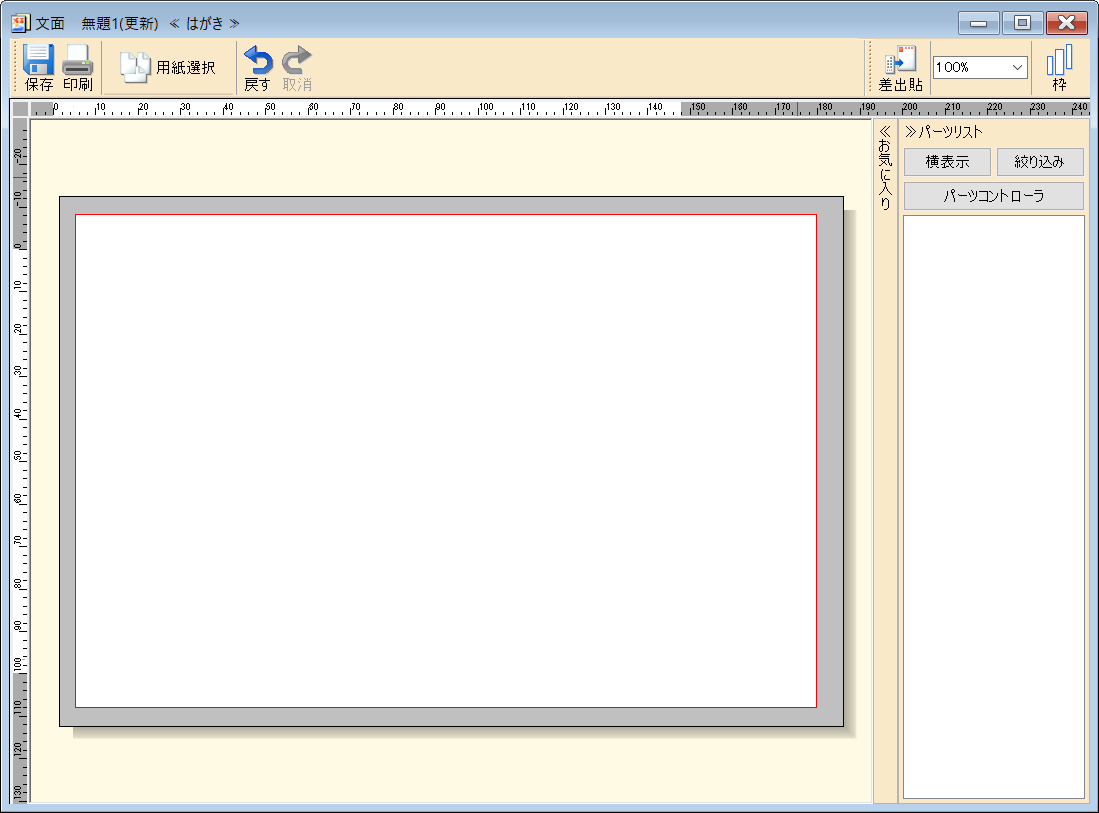Click the blank white postcard canvas
Screen dimensions: 1099x813
click(445, 460)
